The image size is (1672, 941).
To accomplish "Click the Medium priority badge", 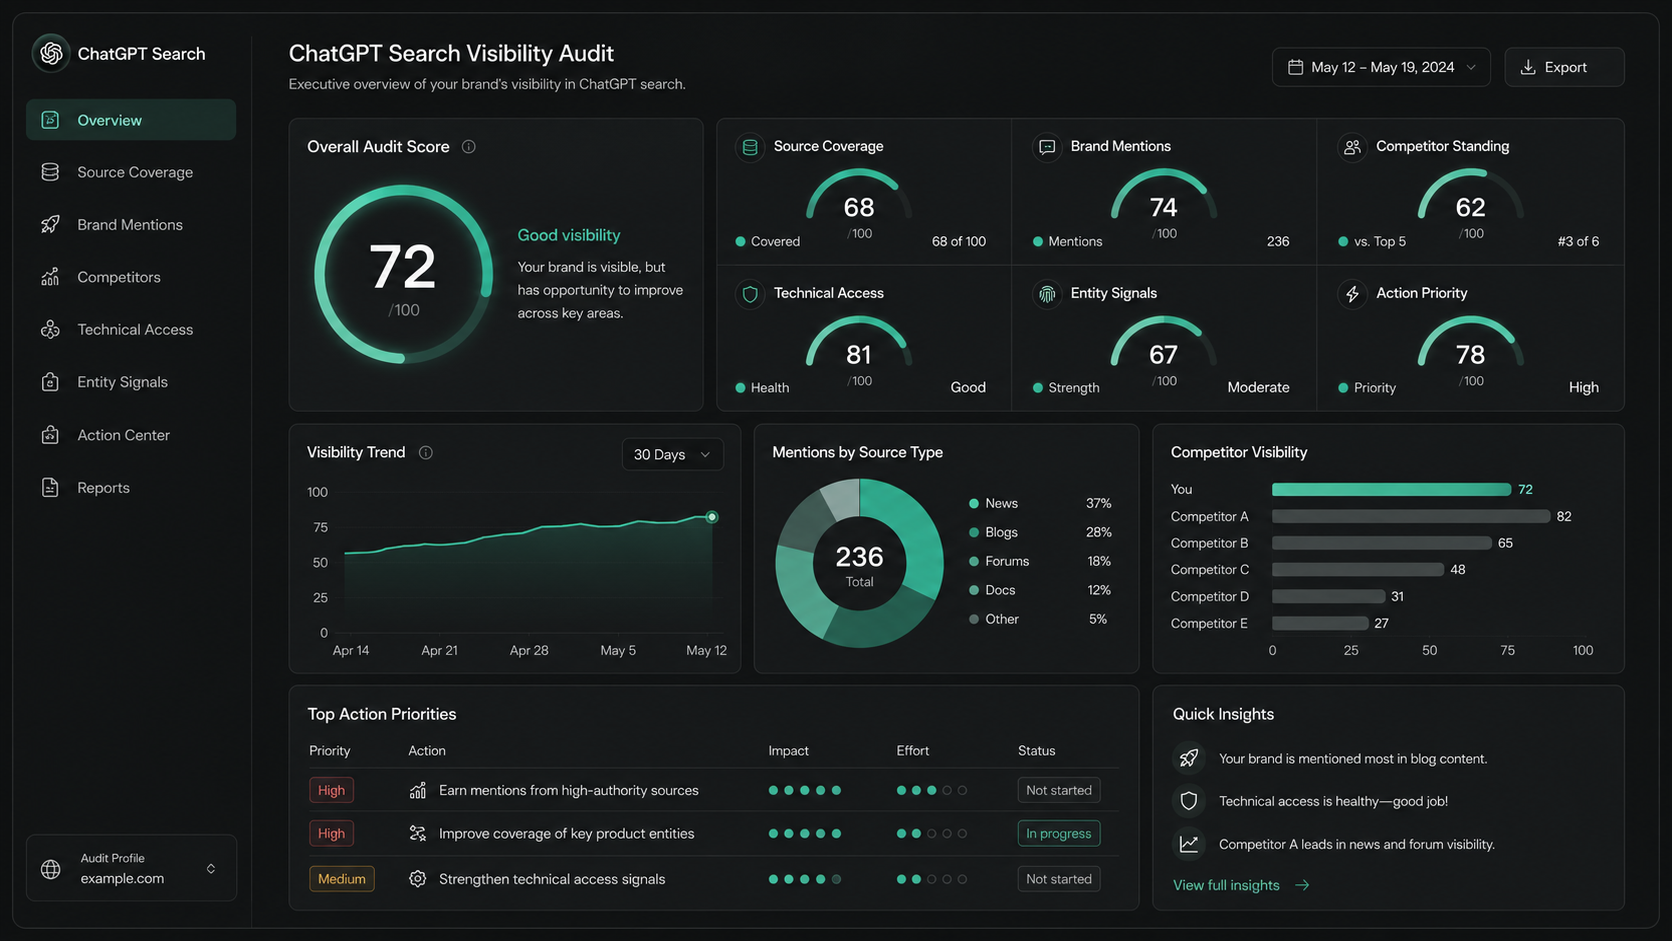I will click(x=342, y=879).
